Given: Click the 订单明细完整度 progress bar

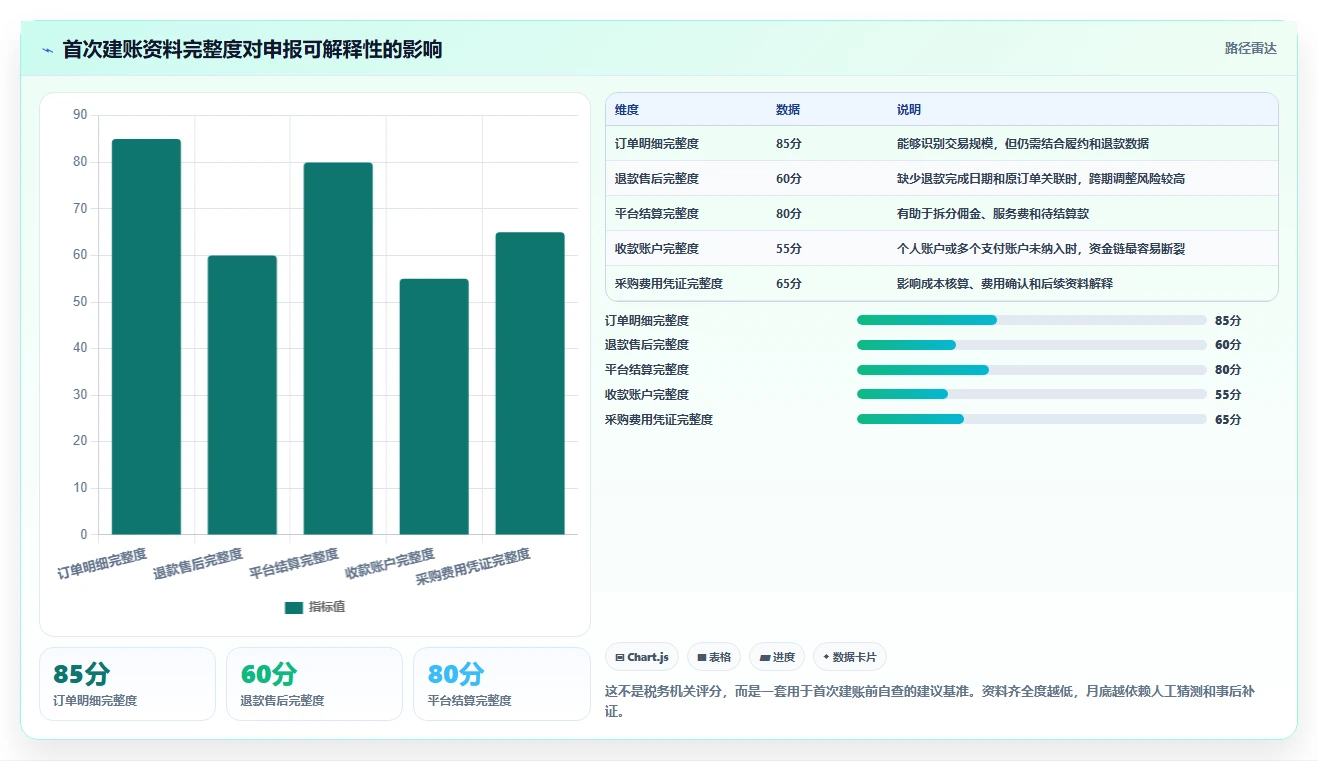Looking at the screenshot, I should [1032, 320].
